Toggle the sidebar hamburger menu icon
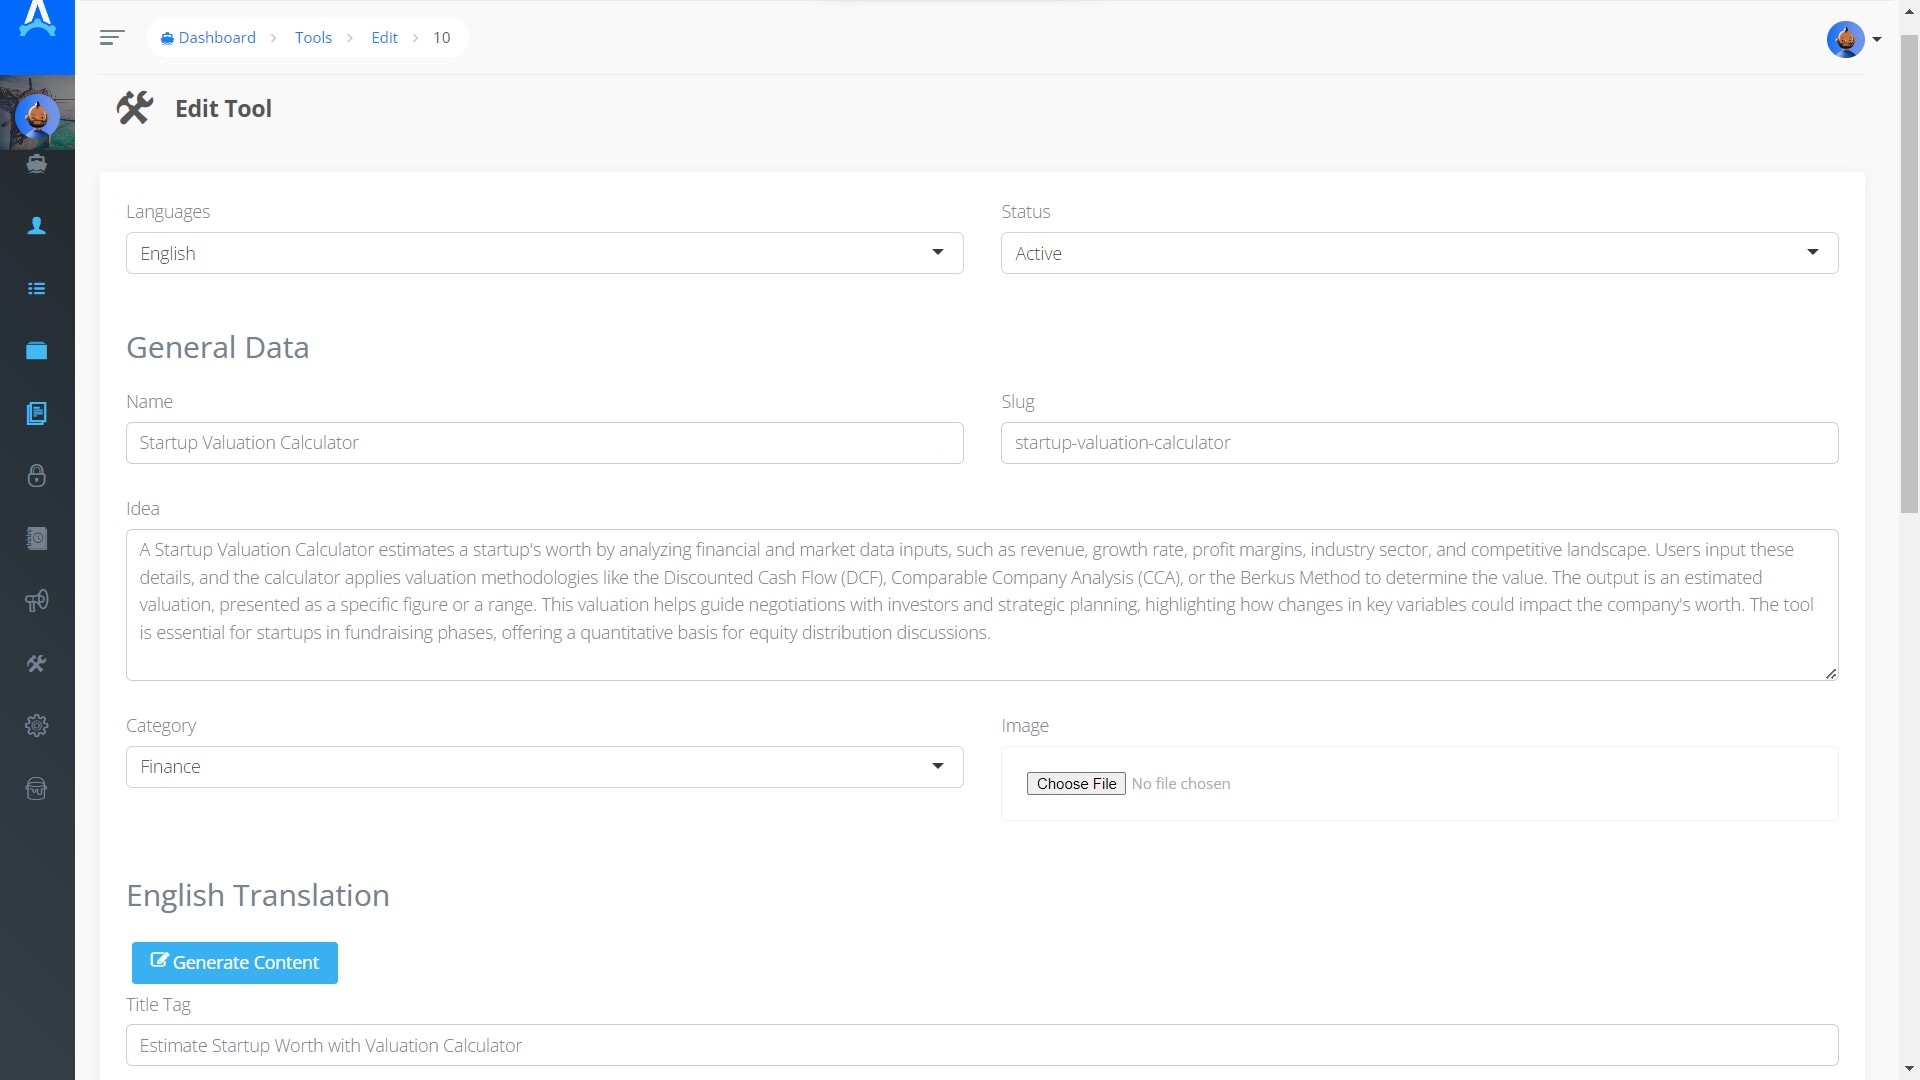This screenshot has width=1920, height=1080. pyautogui.click(x=112, y=38)
